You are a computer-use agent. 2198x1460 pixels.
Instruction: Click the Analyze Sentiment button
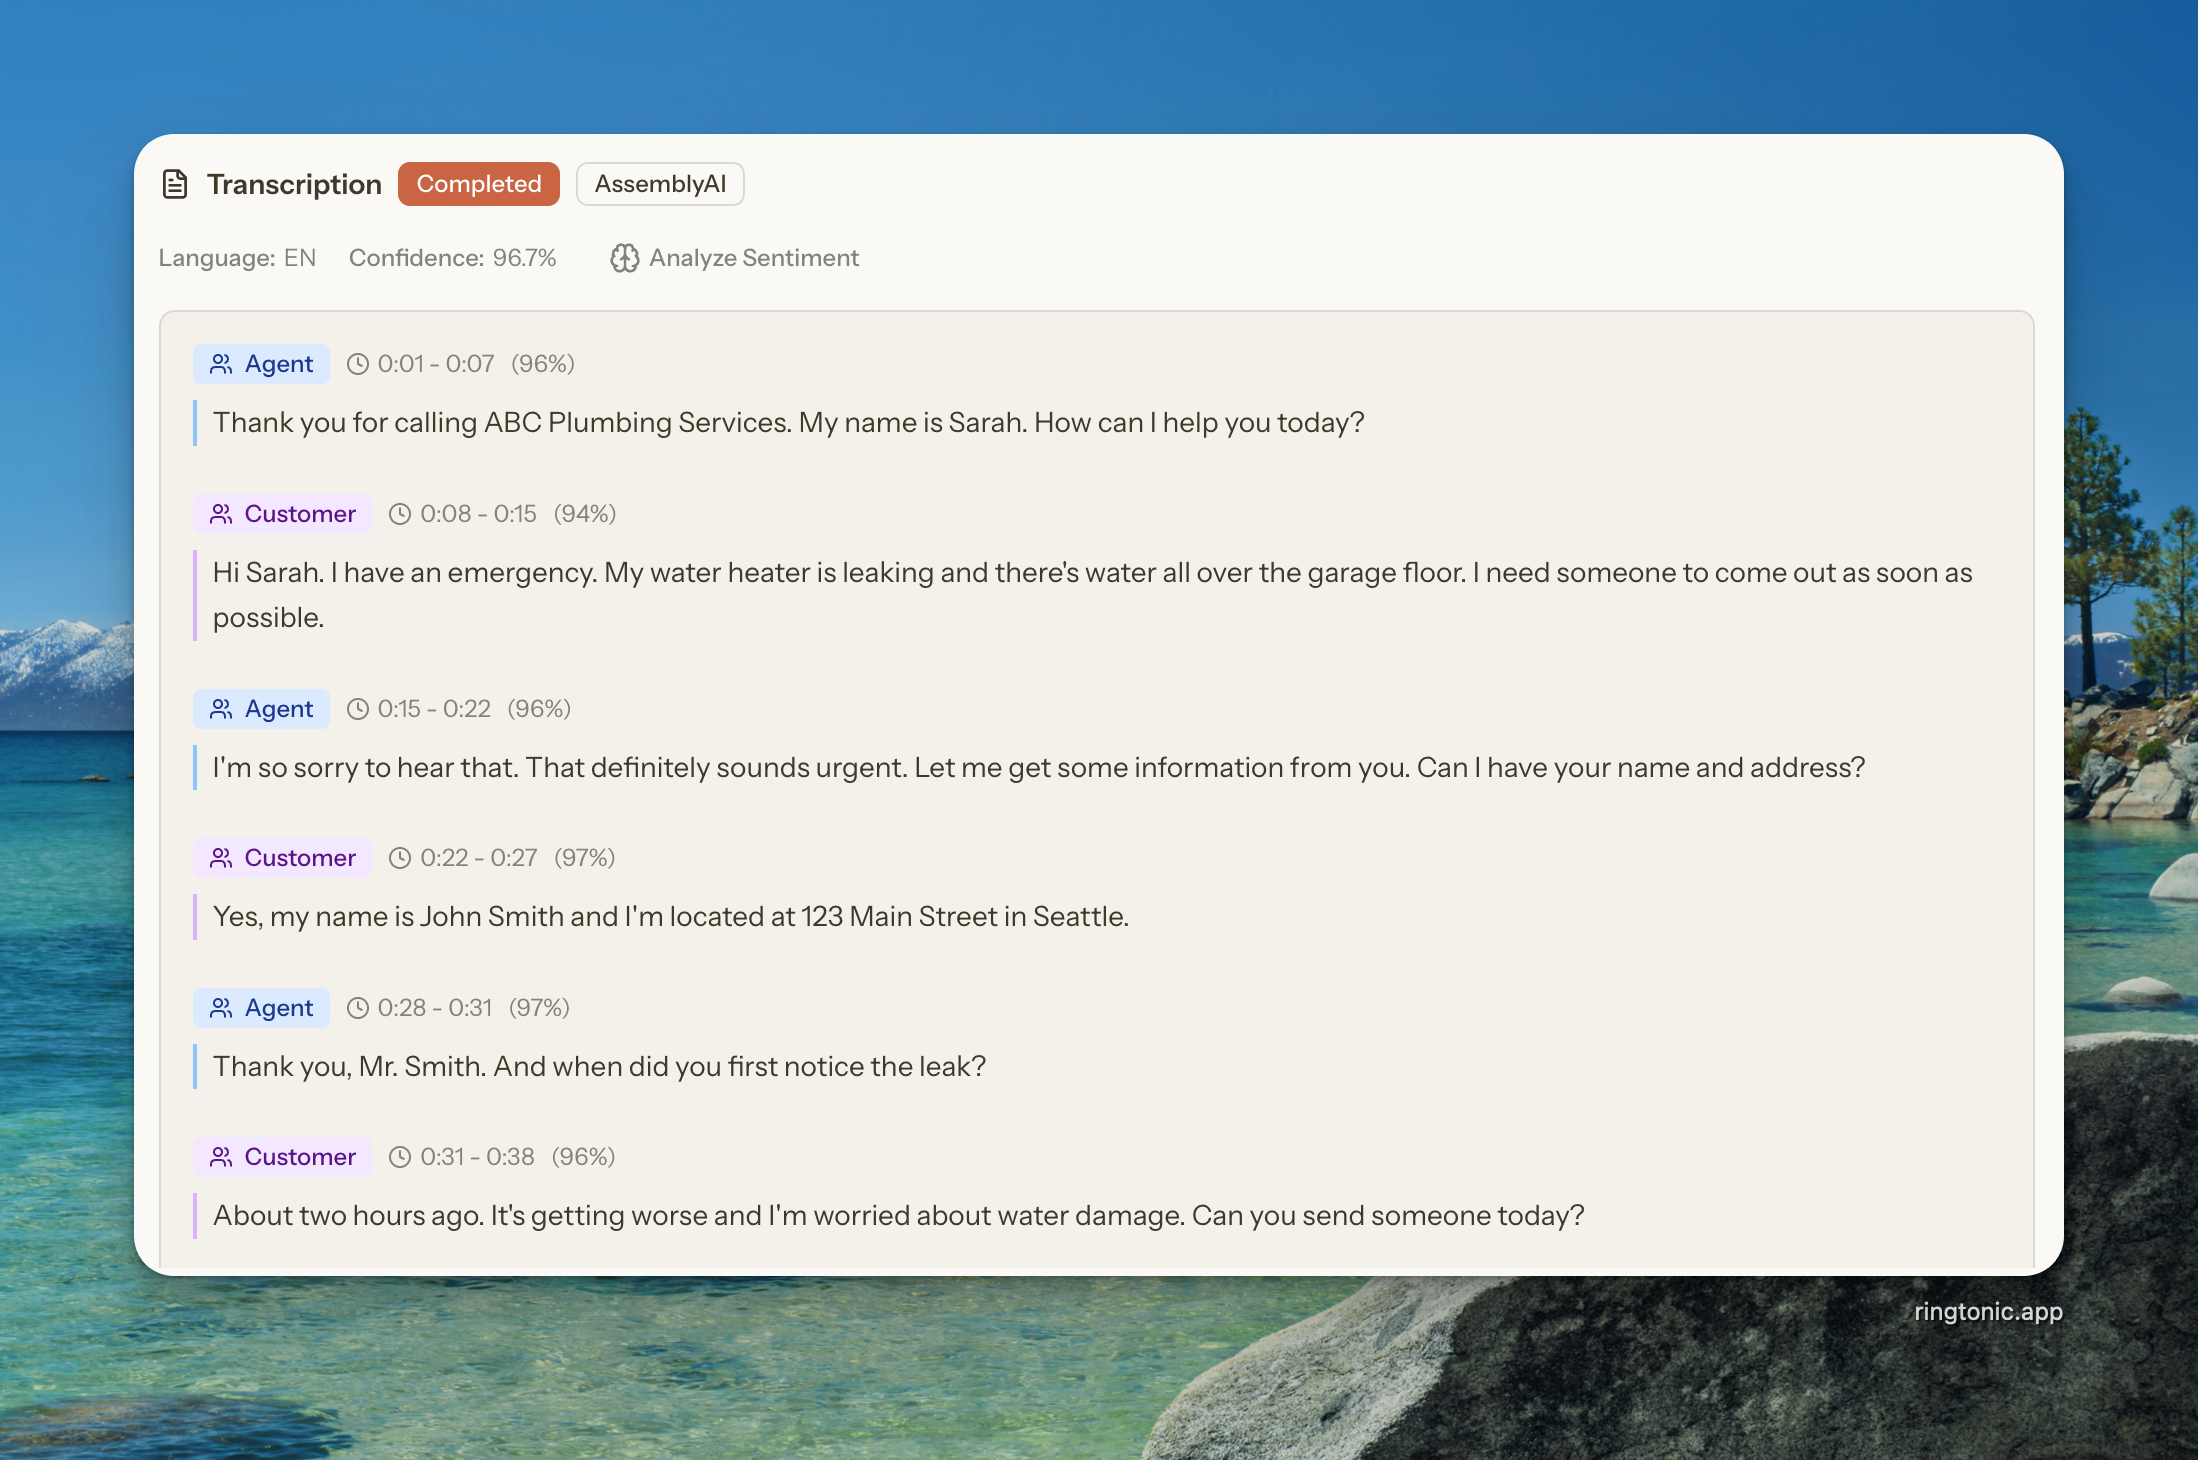pyautogui.click(x=735, y=258)
